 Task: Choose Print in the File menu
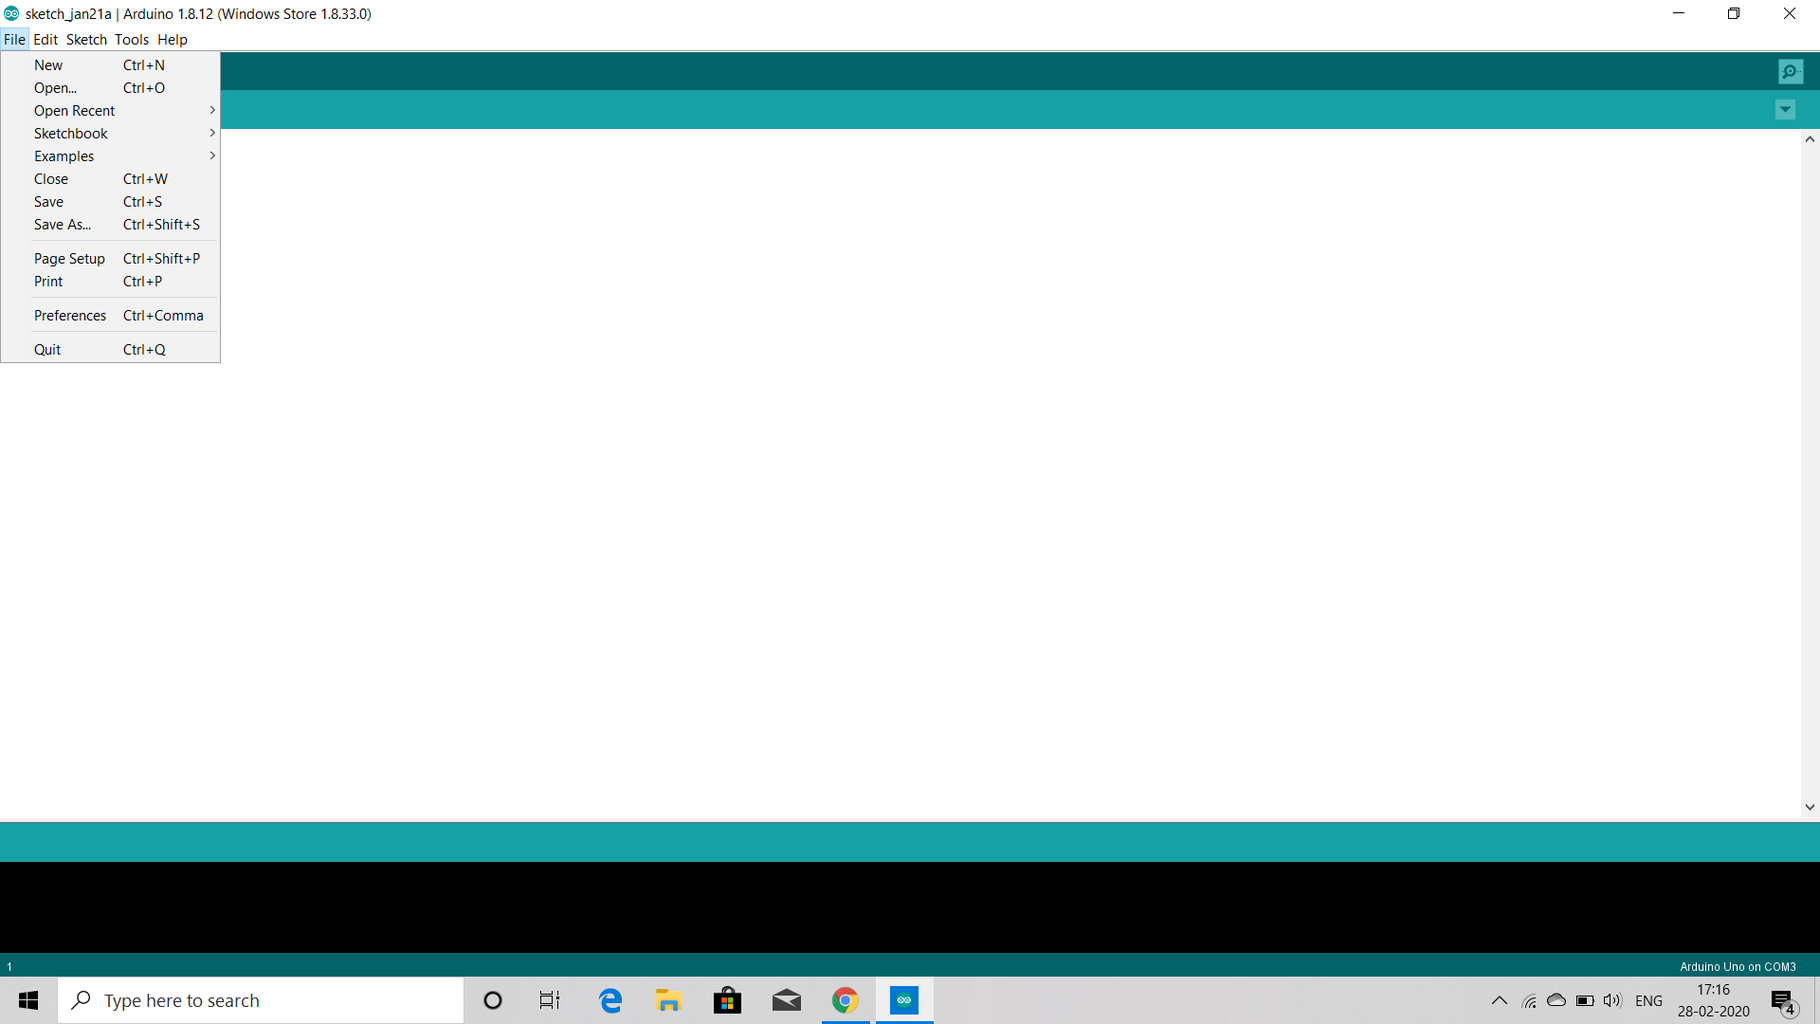[110, 282]
